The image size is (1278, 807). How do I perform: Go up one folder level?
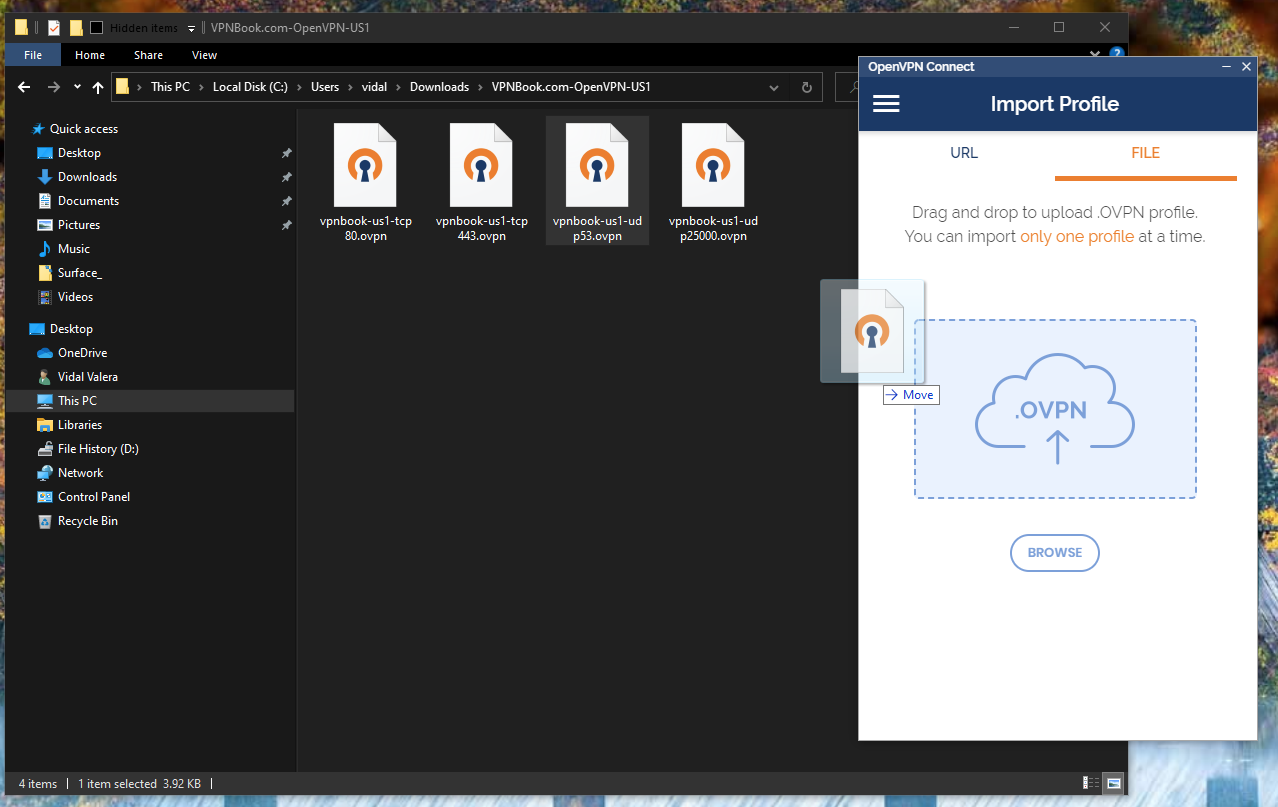[98, 87]
